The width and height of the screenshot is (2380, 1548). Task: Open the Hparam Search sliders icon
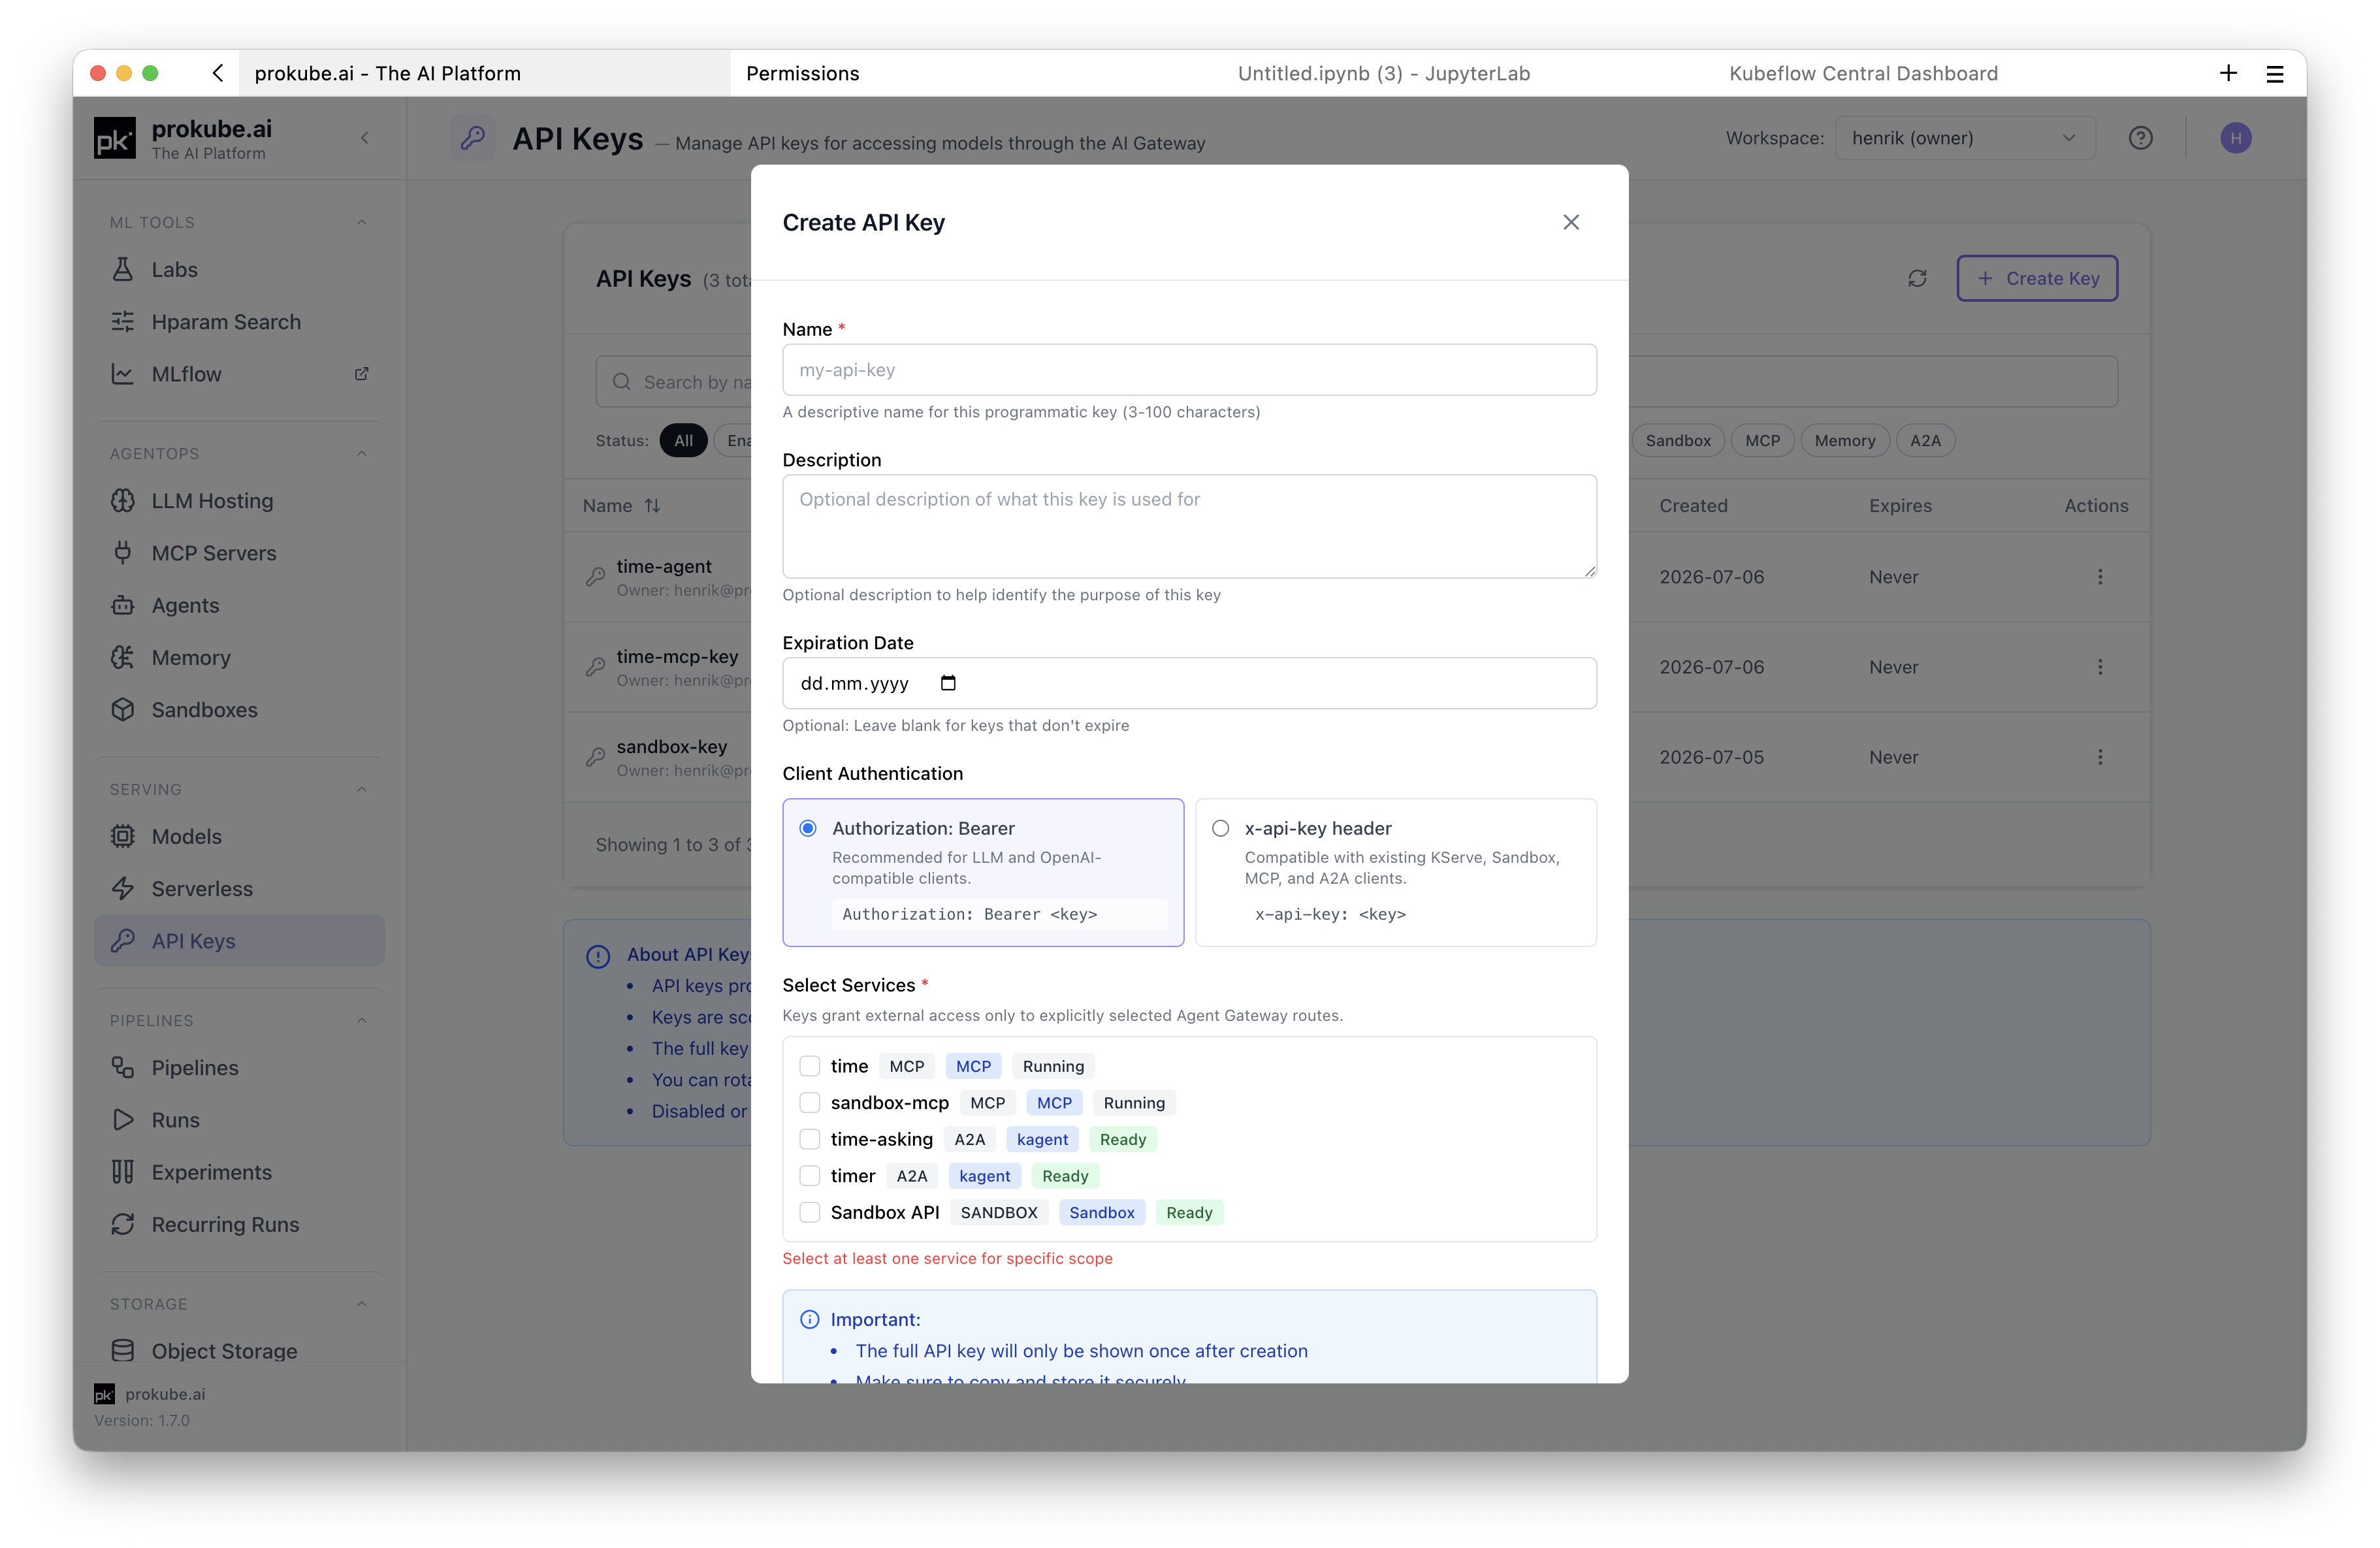point(122,321)
